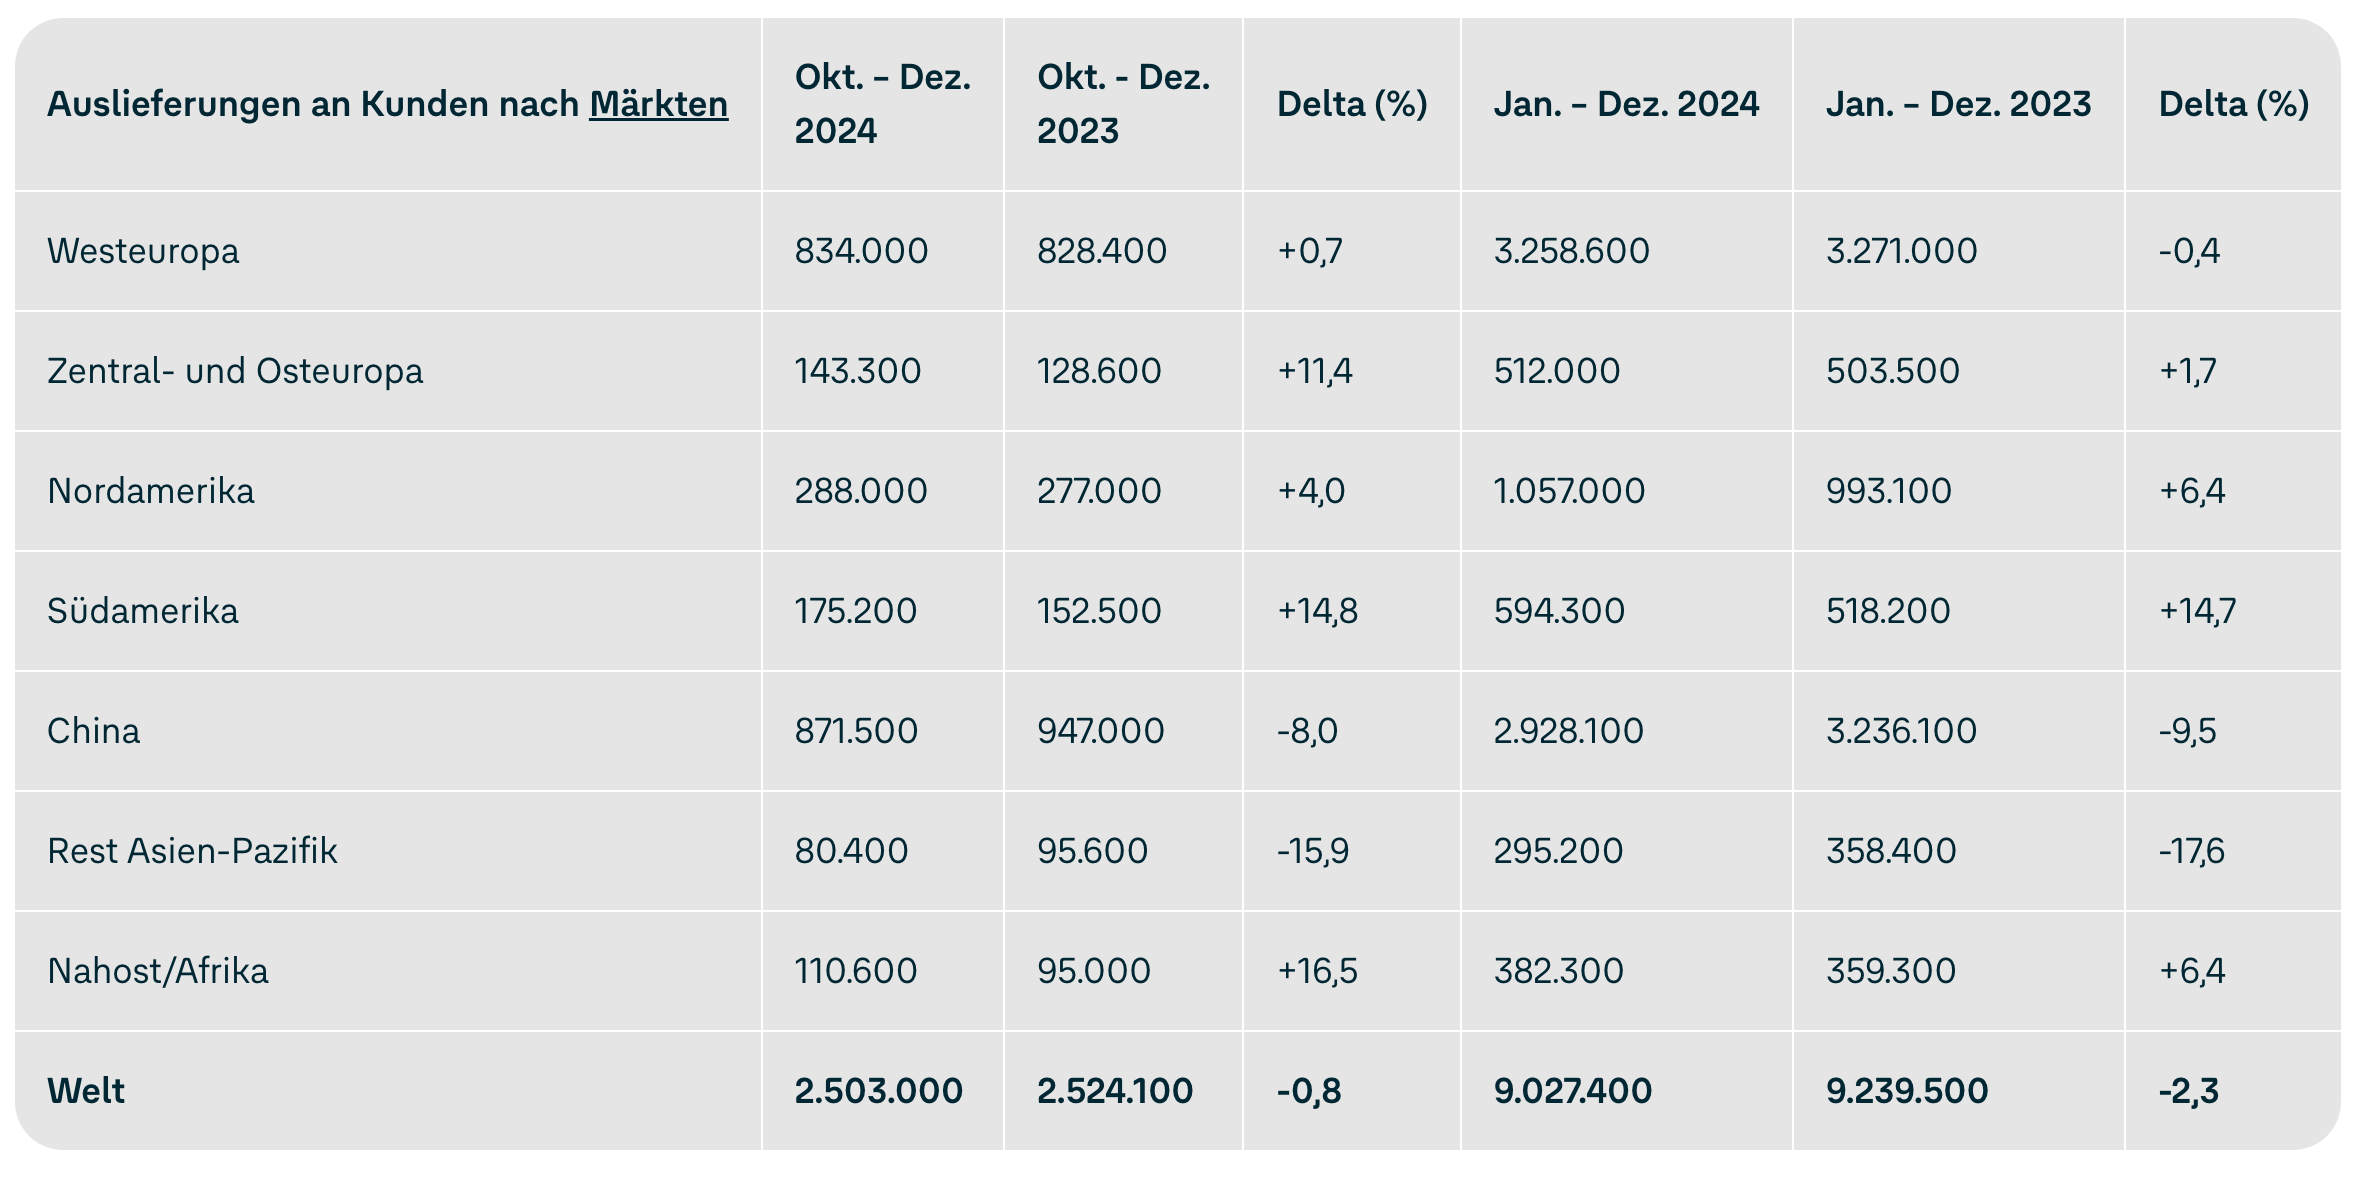Click the China row label

click(x=94, y=731)
